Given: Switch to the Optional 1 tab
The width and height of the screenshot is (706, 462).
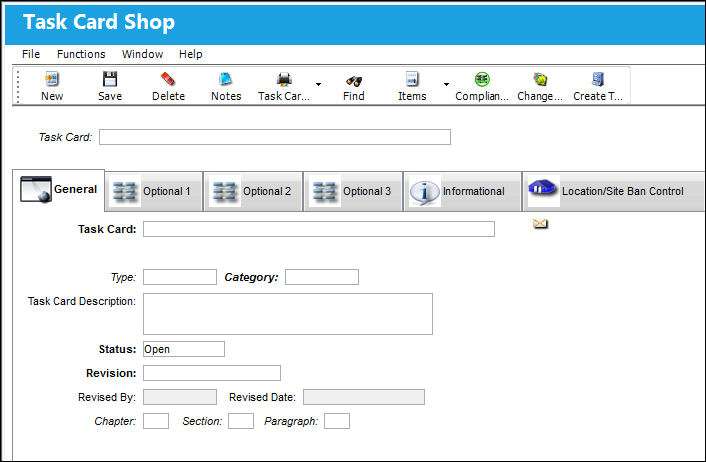Looking at the screenshot, I should (154, 191).
